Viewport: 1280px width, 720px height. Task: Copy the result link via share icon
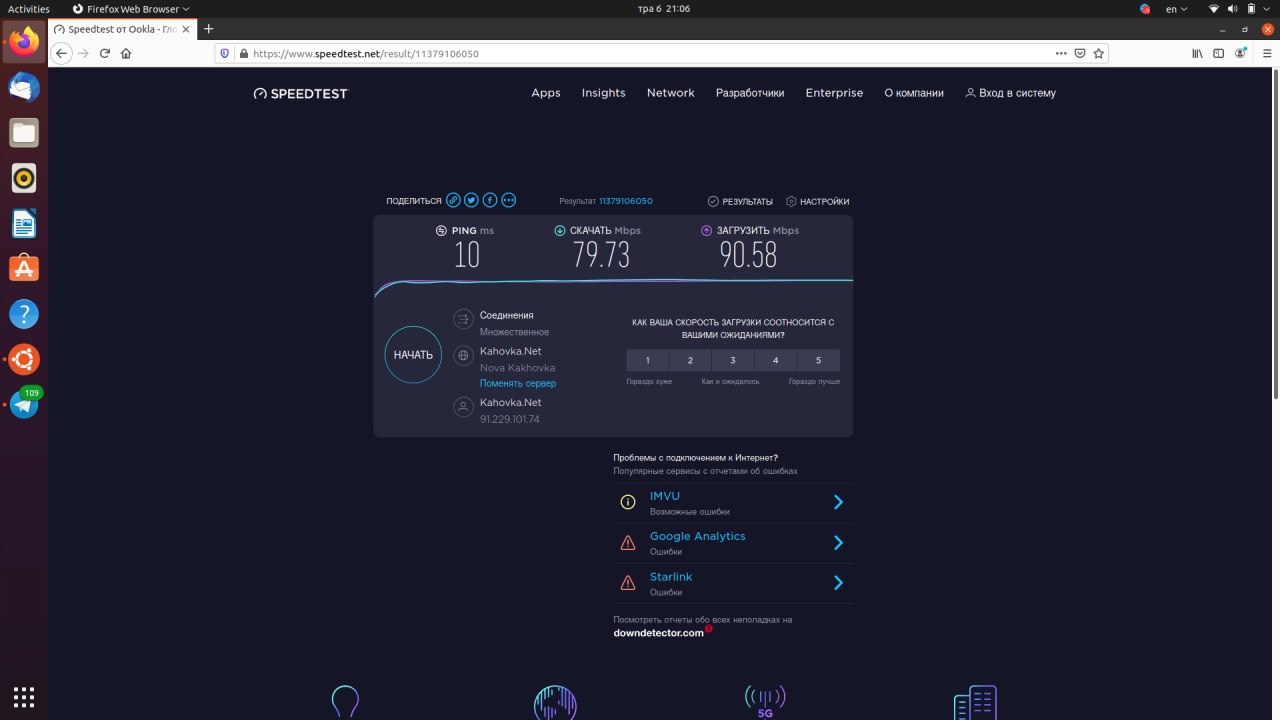[453, 200]
